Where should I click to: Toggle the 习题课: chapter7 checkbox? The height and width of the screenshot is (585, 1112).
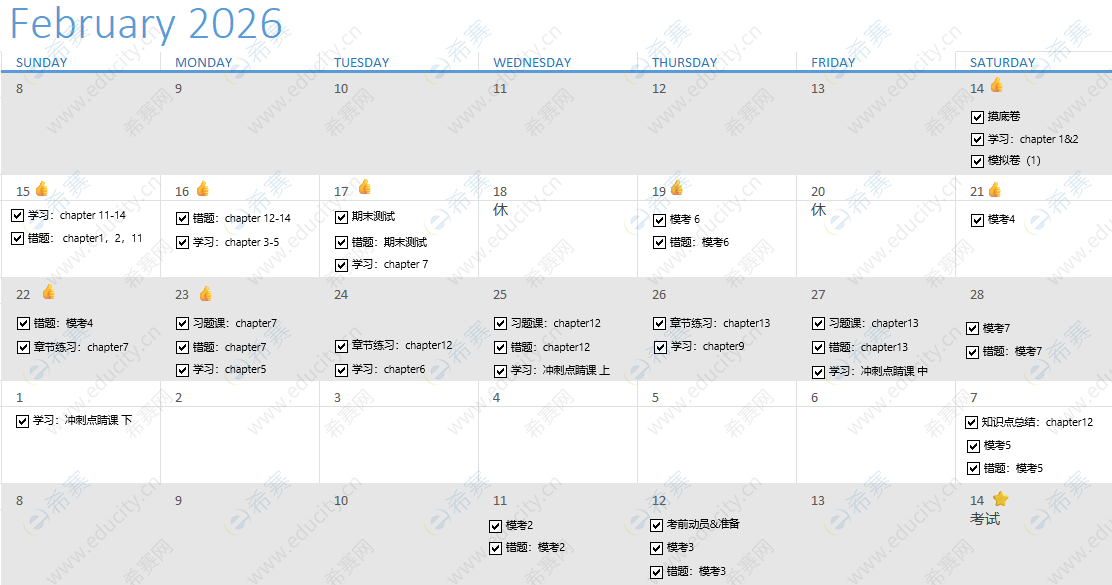click(182, 323)
